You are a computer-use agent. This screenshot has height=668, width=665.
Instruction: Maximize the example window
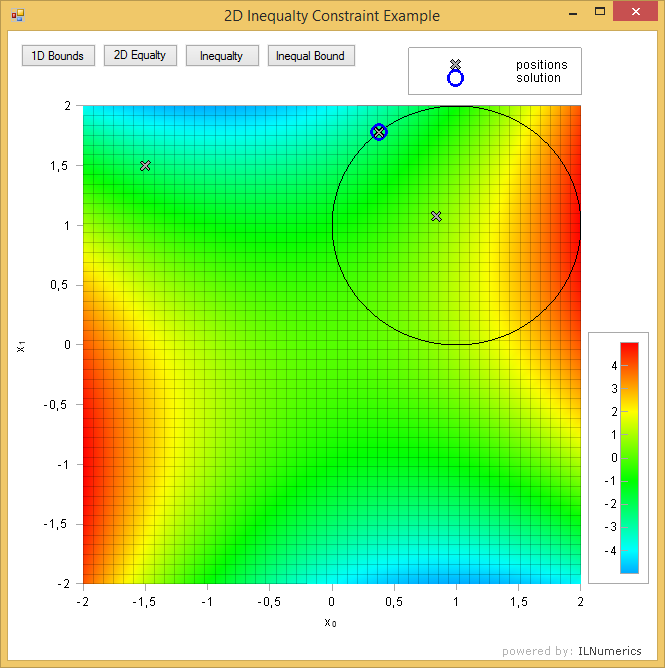click(x=600, y=14)
